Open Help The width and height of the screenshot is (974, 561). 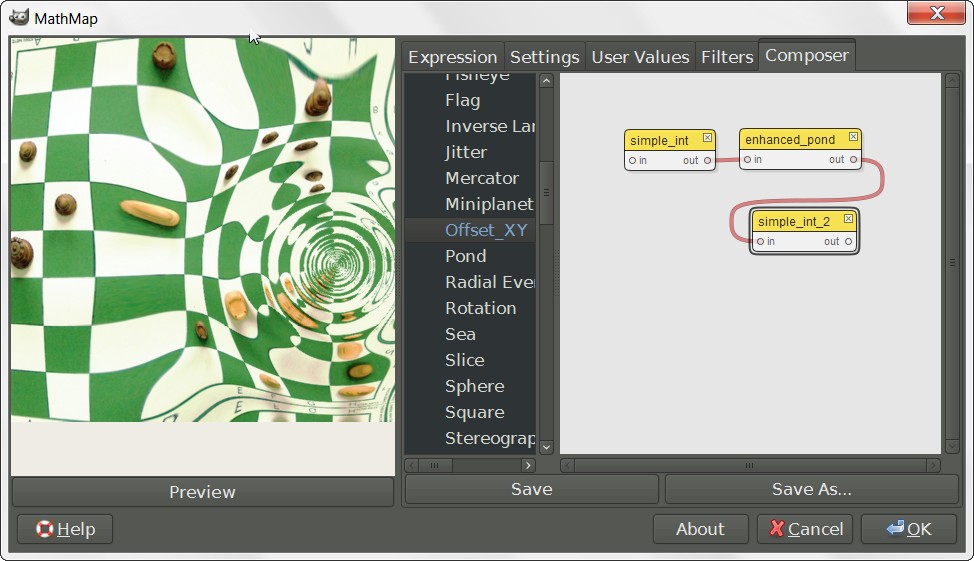[65, 529]
